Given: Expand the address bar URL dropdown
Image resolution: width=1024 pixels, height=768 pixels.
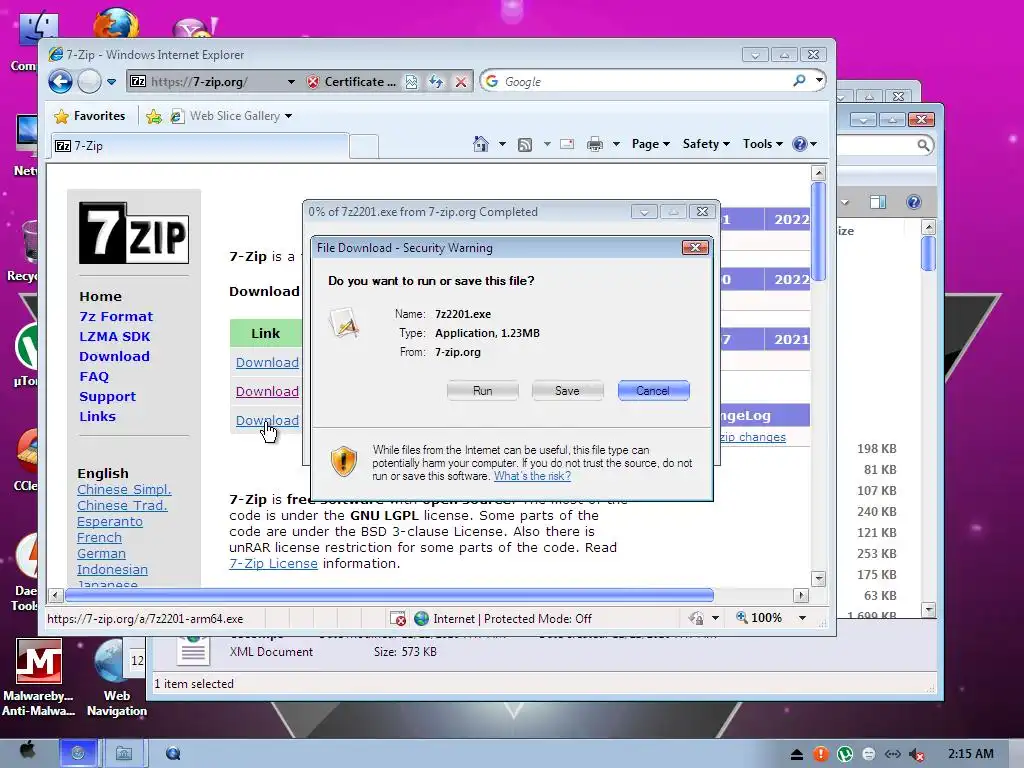Looking at the screenshot, I should pyautogui.click(x=291, y=82).
